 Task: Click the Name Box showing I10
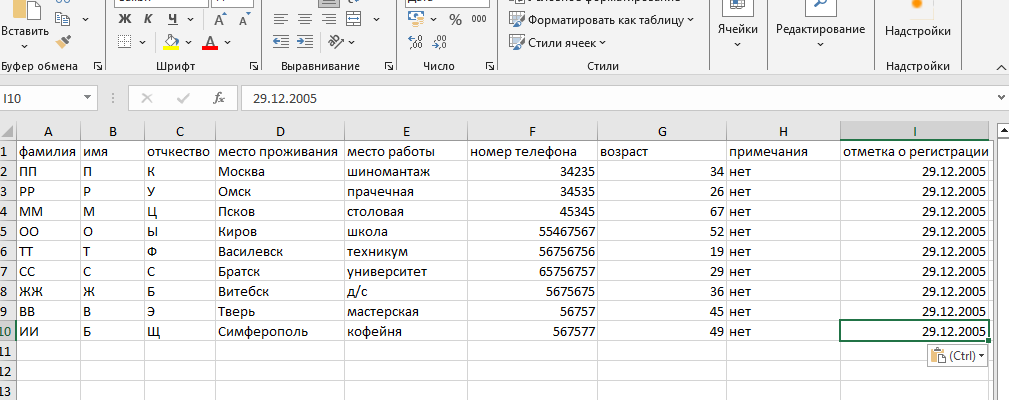tap(41, 98)
